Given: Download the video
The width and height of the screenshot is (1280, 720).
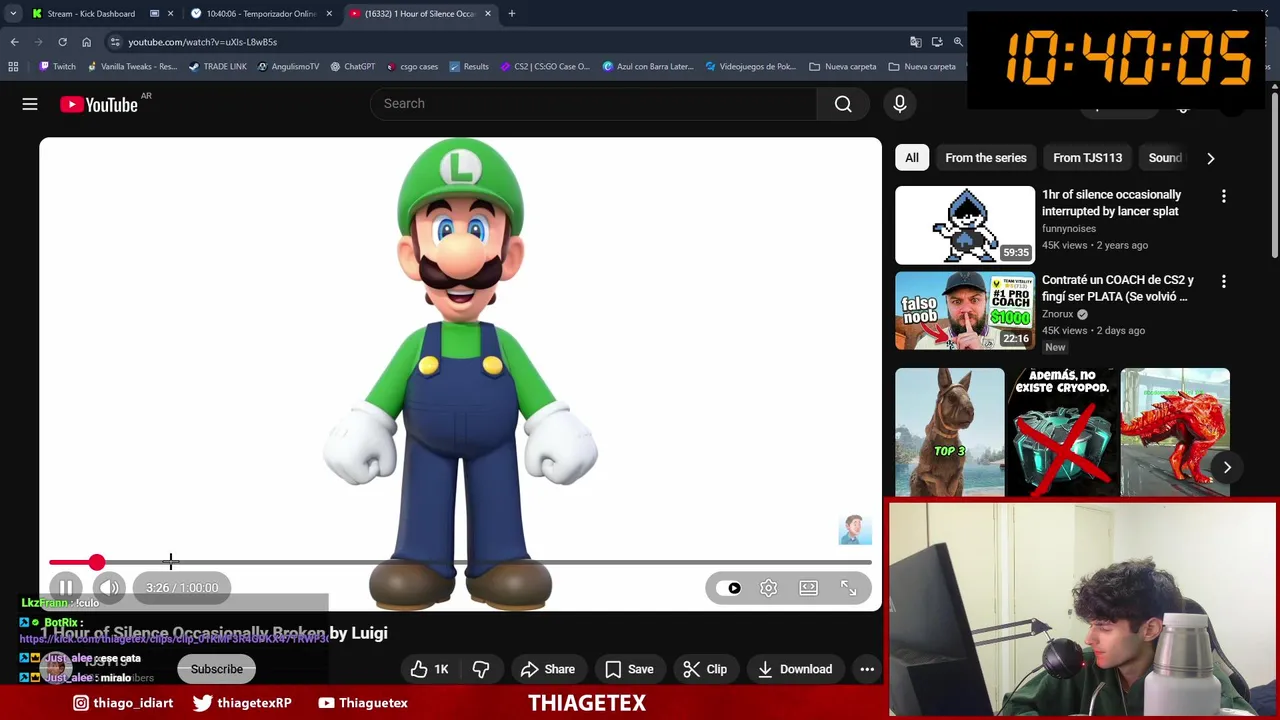Looking at the screenshot, I should click(795, 669).
